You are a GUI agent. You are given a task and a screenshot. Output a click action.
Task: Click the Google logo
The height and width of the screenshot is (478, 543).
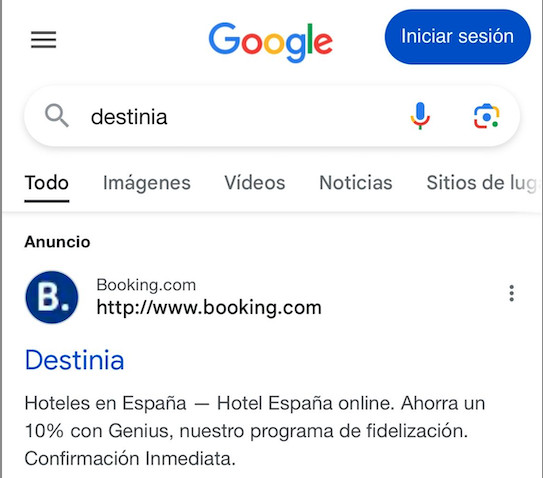coord(270,42)
